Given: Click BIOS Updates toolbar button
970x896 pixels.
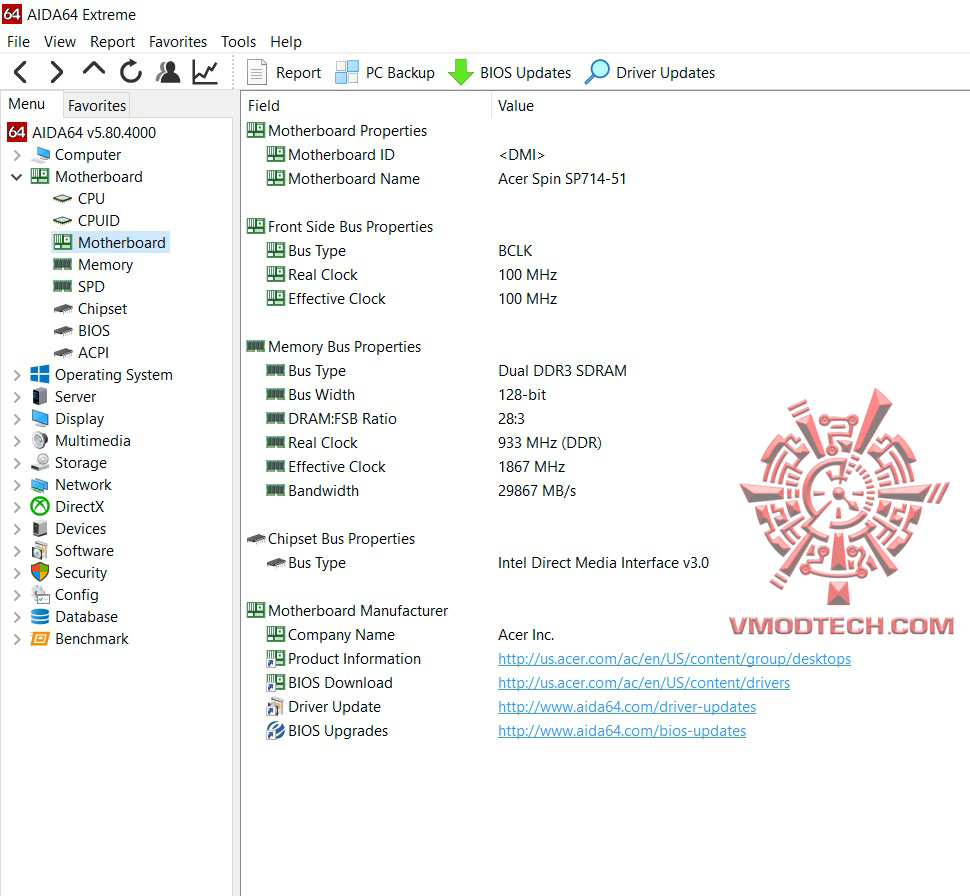Looking at the screenshot, I should 510,72.
